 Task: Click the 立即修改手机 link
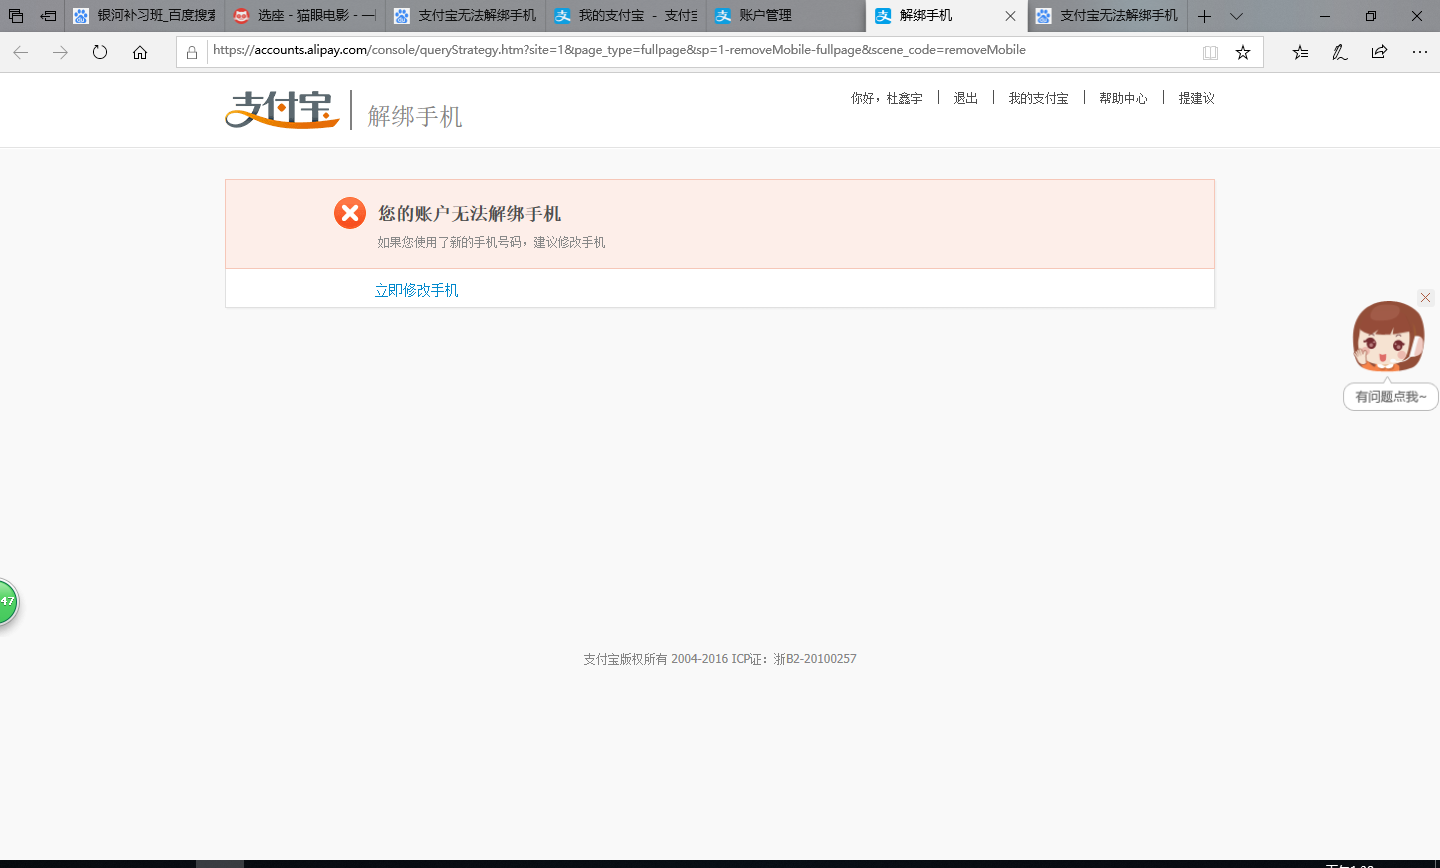(x=417, y=289)
